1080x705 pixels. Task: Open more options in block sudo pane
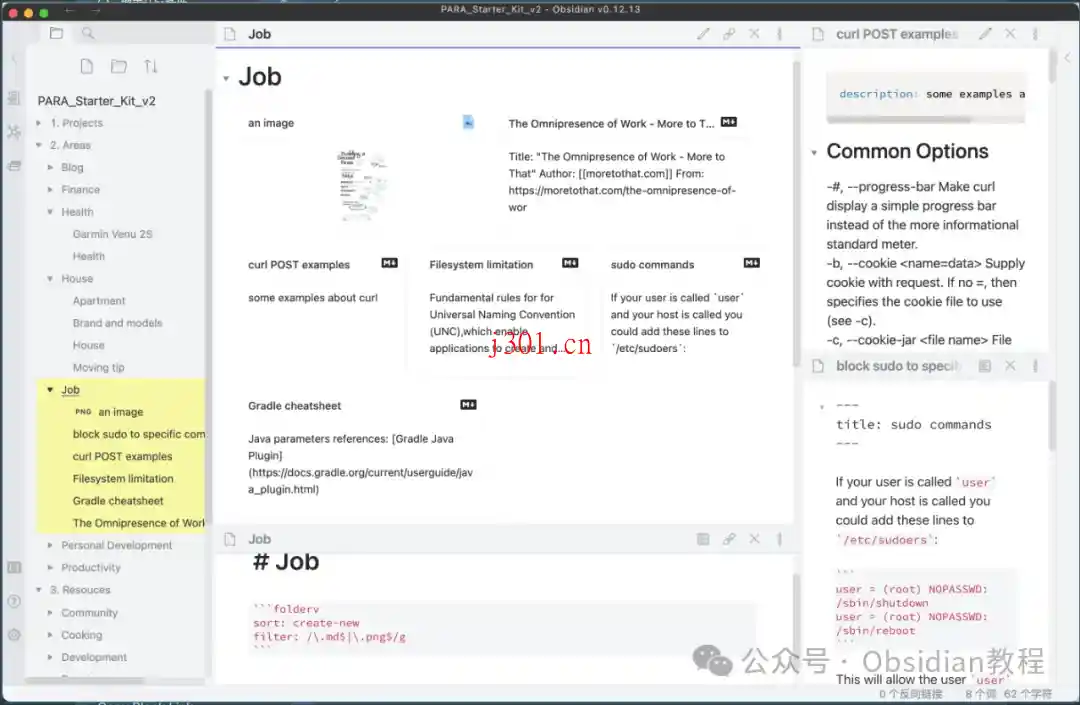point(1035,366)
